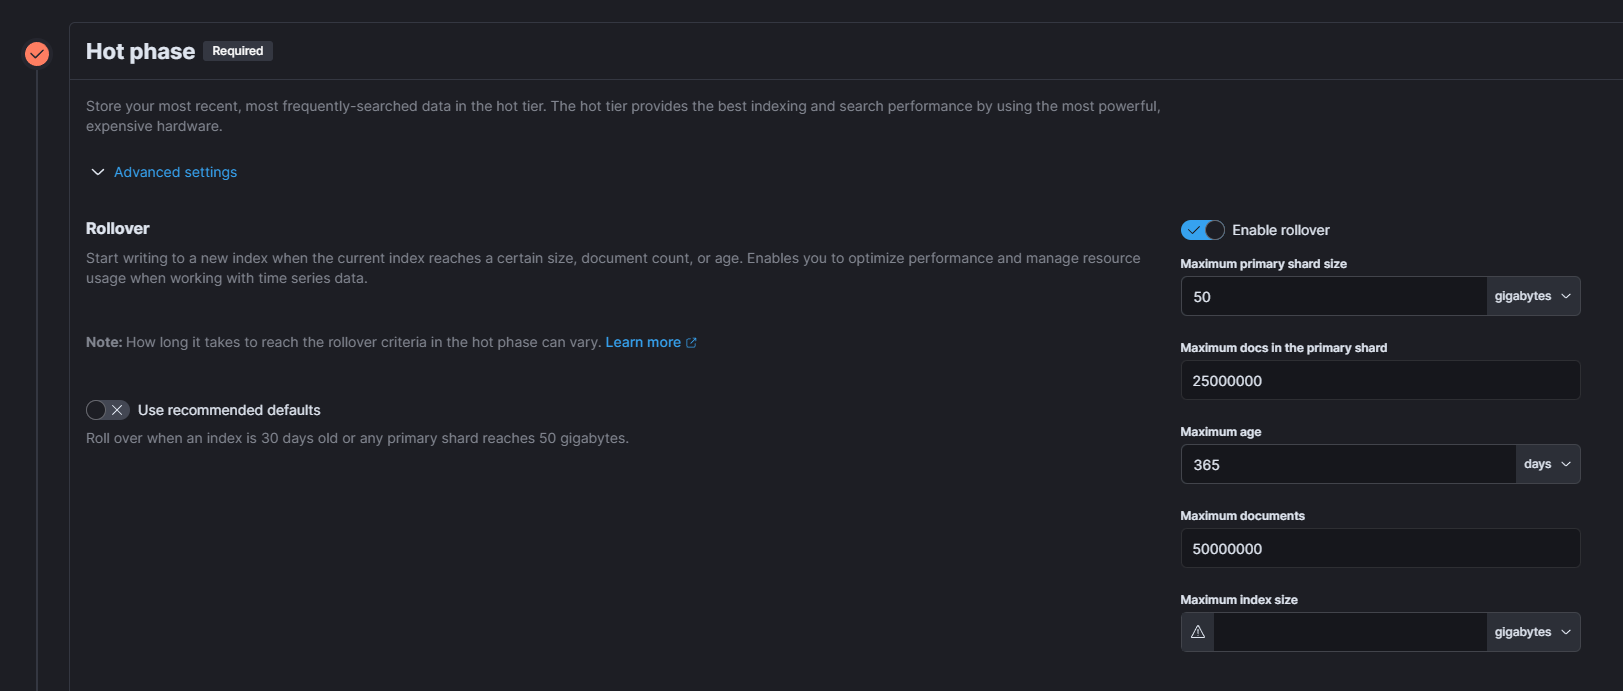Click the Enable rollover label text
This screenshot has width=1623, height=691.
(x=1281, y=230)
